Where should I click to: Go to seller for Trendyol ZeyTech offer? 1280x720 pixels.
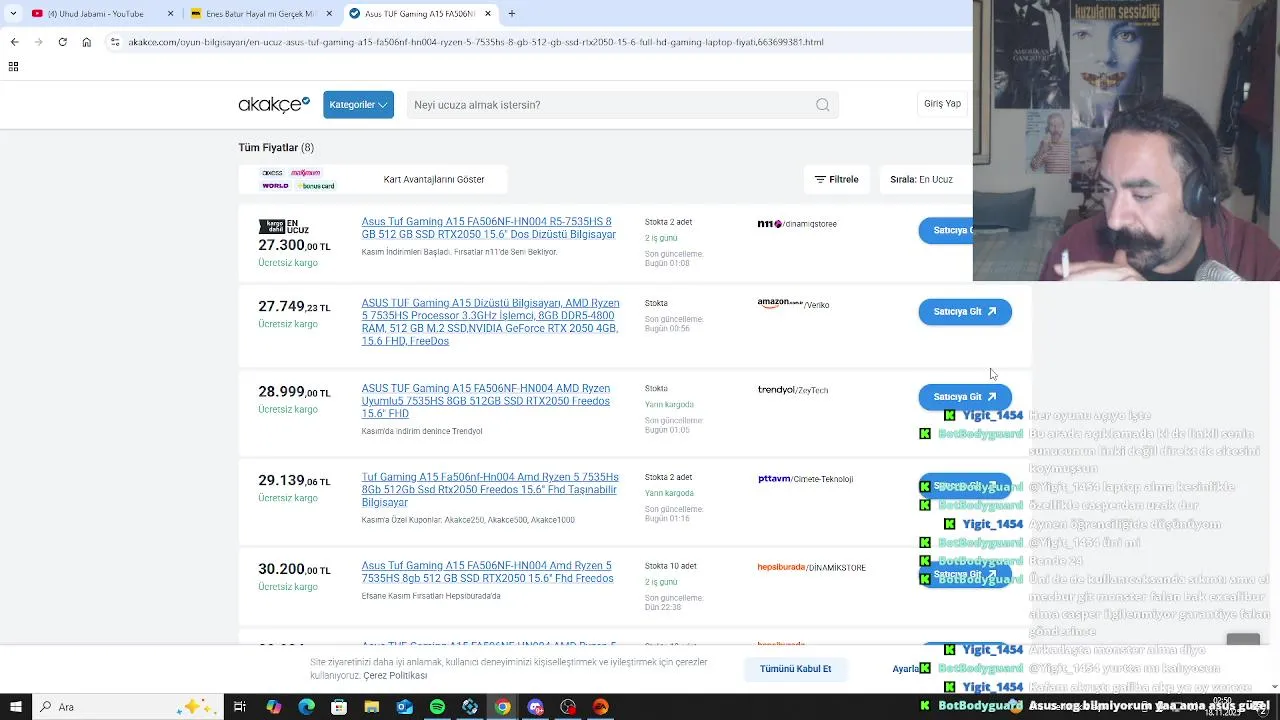coord(965,397)
